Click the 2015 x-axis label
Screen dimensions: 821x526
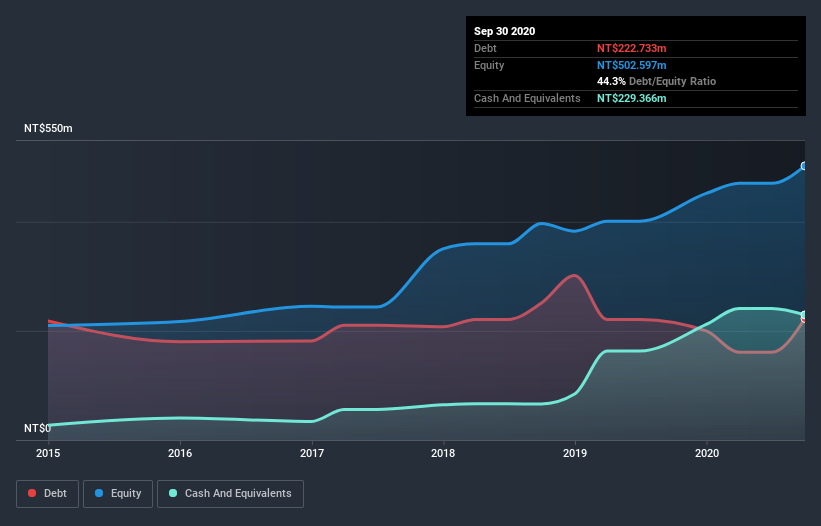48,453
